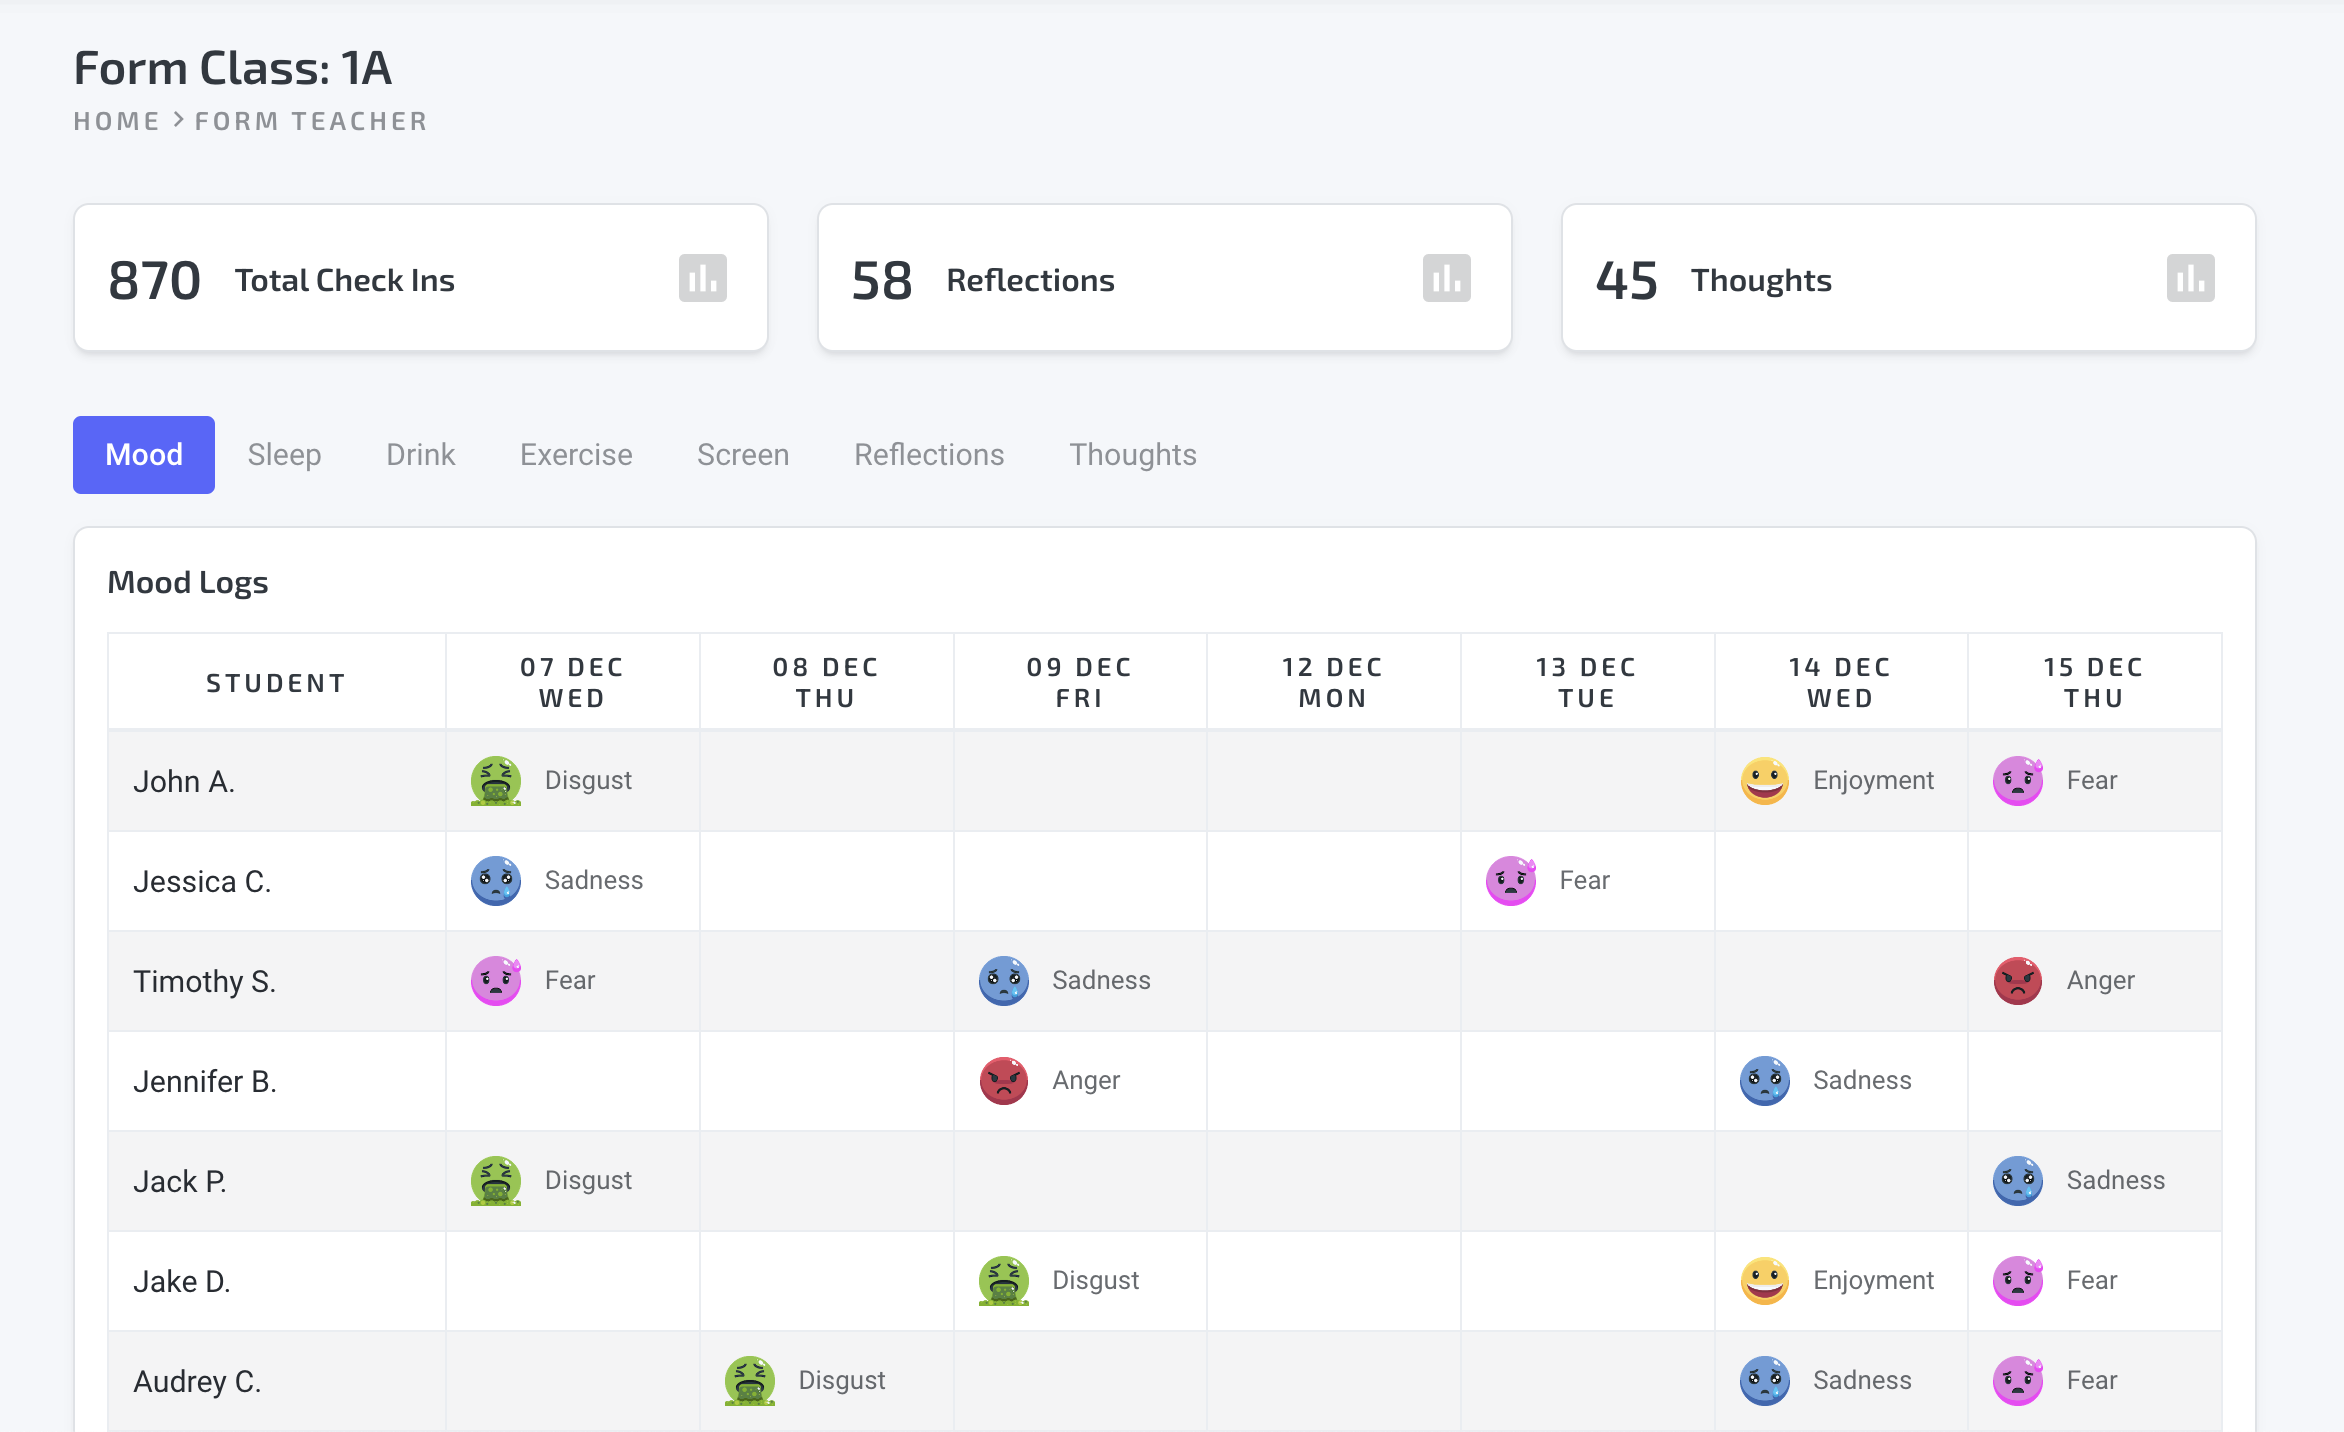Click the 09 DEC FRI column header
The width and height of the screenshot is (2344, 1432).
tap(1079, 682)
